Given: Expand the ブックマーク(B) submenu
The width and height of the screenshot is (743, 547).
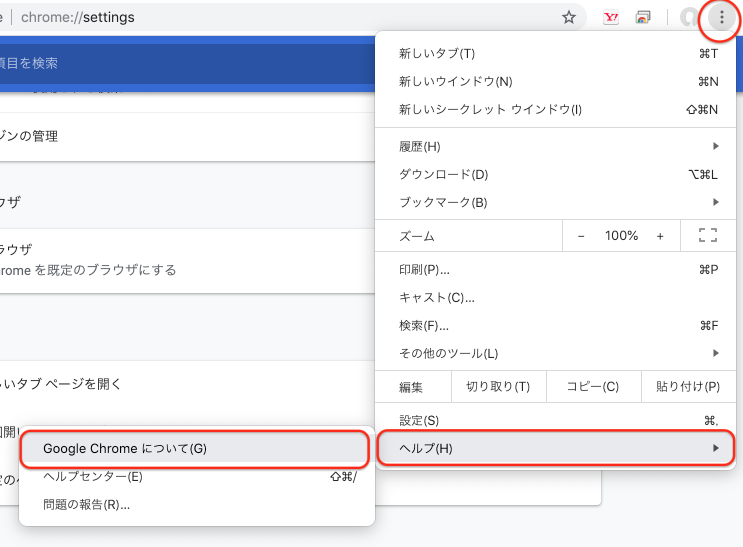Looking at the screenshot, I should pyautogui.click(x=555, y=202).
